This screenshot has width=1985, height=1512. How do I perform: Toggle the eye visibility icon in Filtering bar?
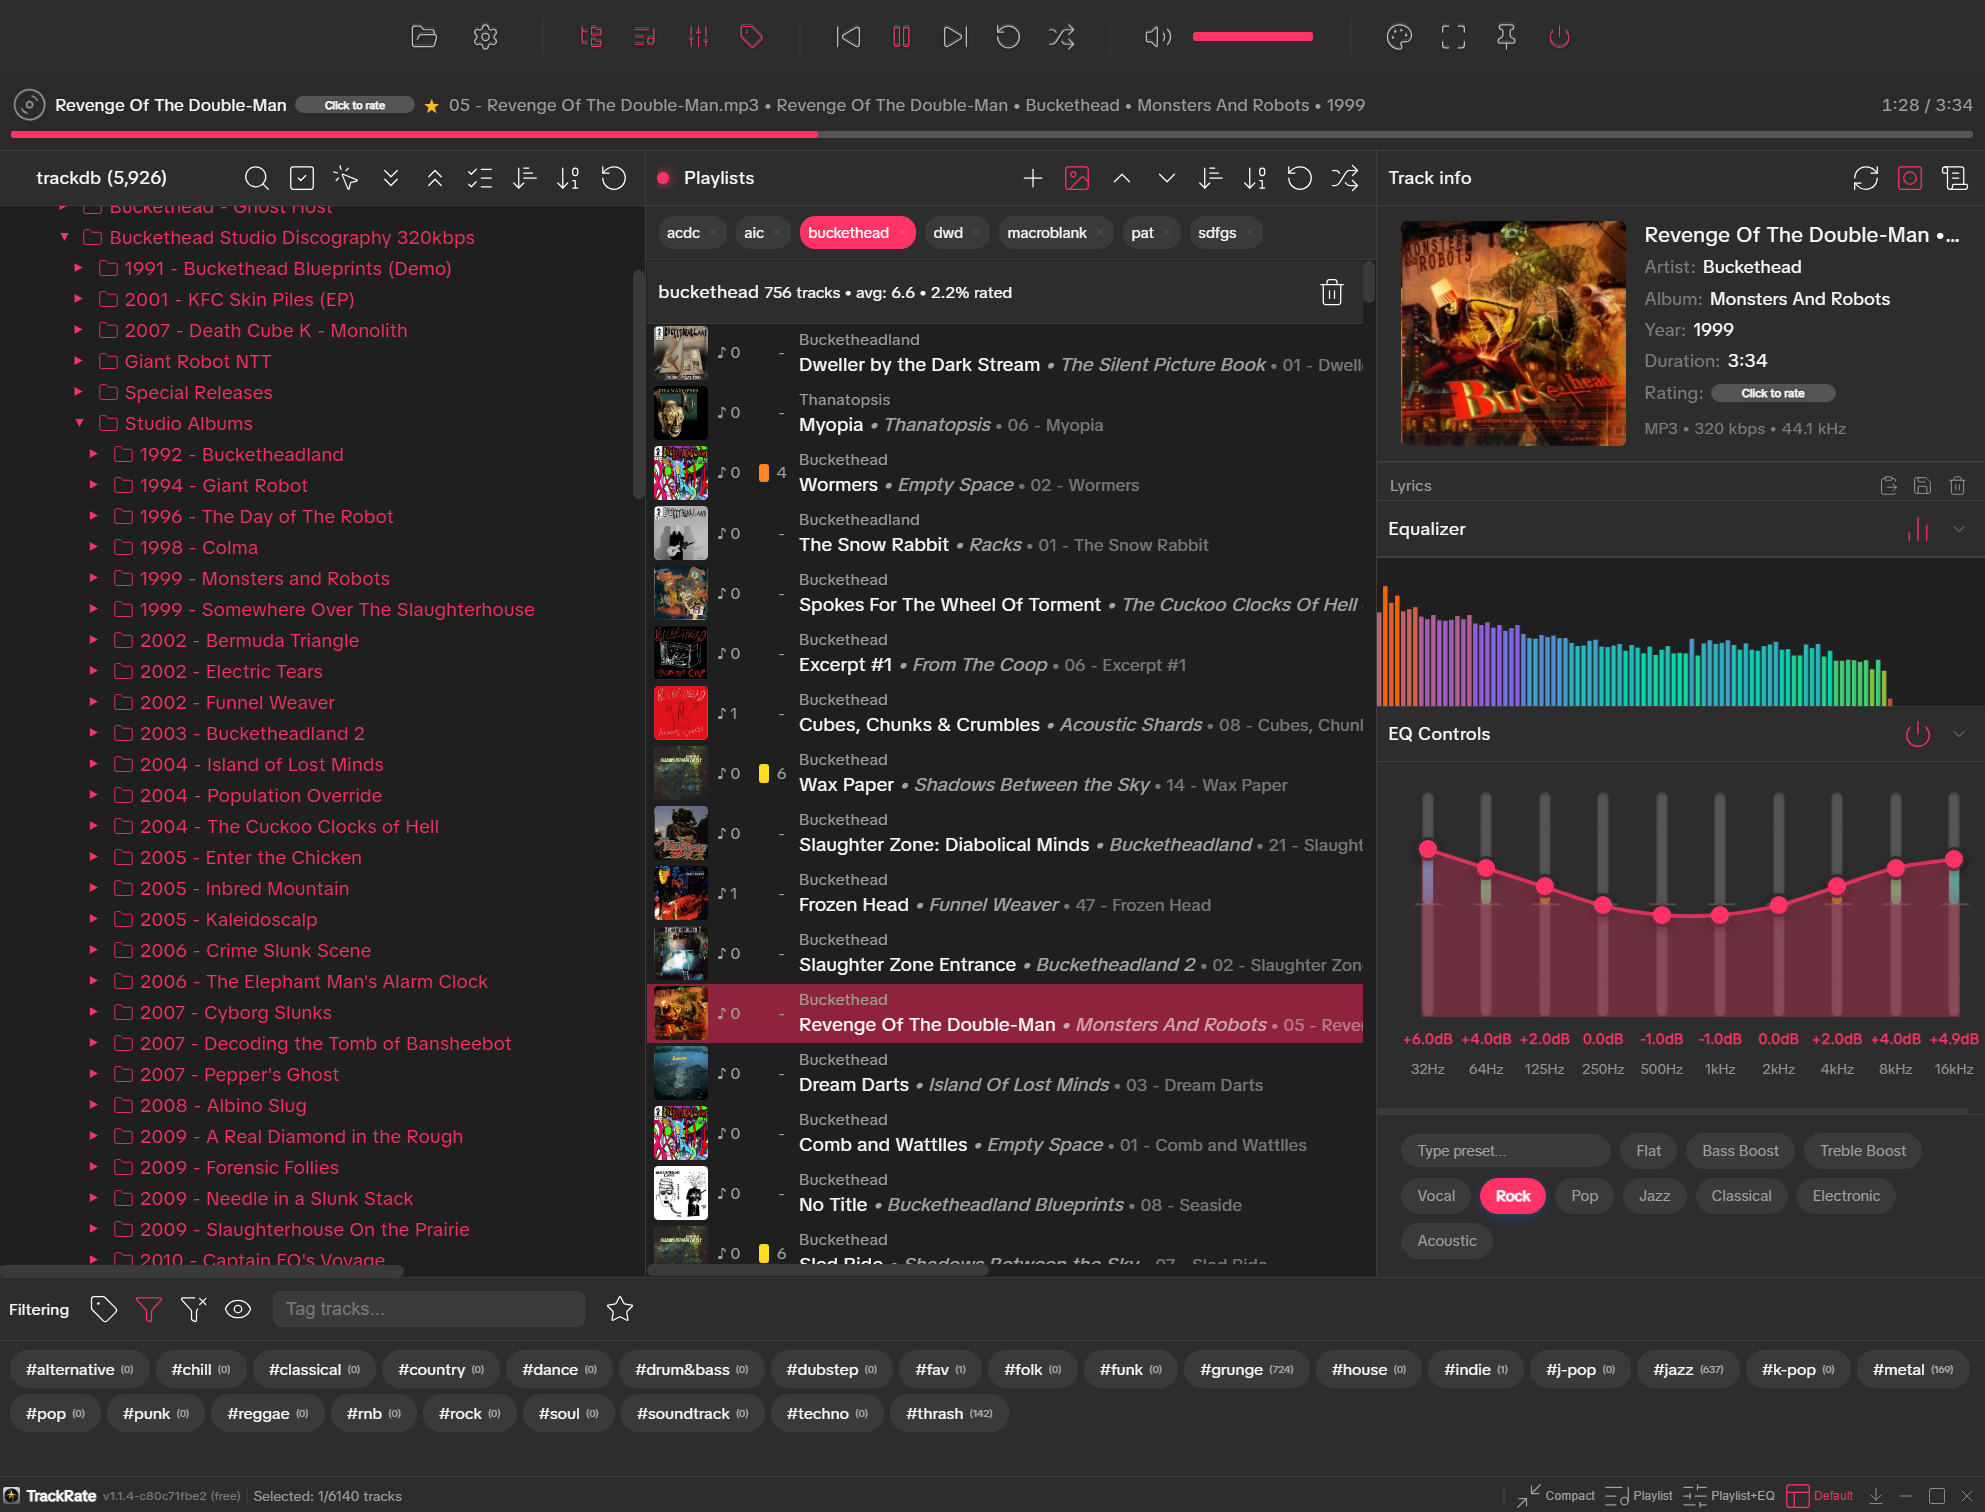point(238,1309)
